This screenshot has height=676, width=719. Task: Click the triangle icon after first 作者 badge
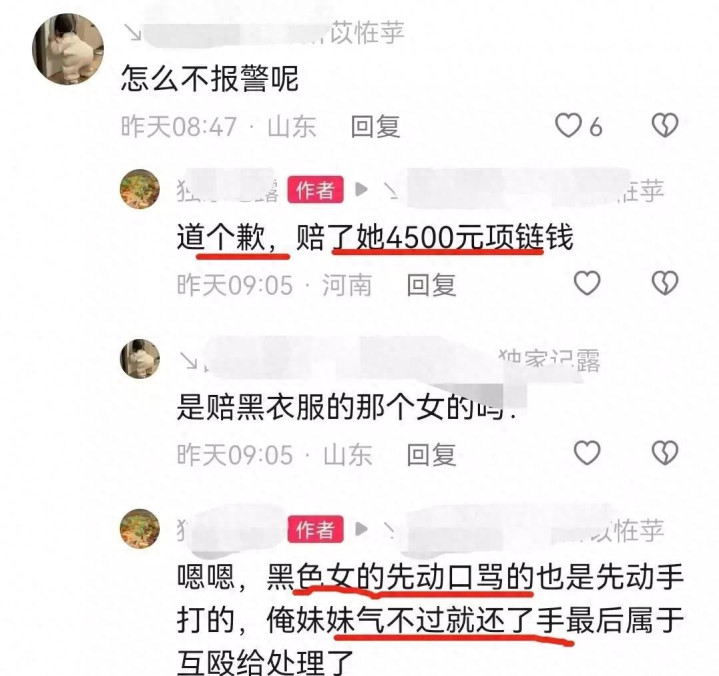coord(362,189)
